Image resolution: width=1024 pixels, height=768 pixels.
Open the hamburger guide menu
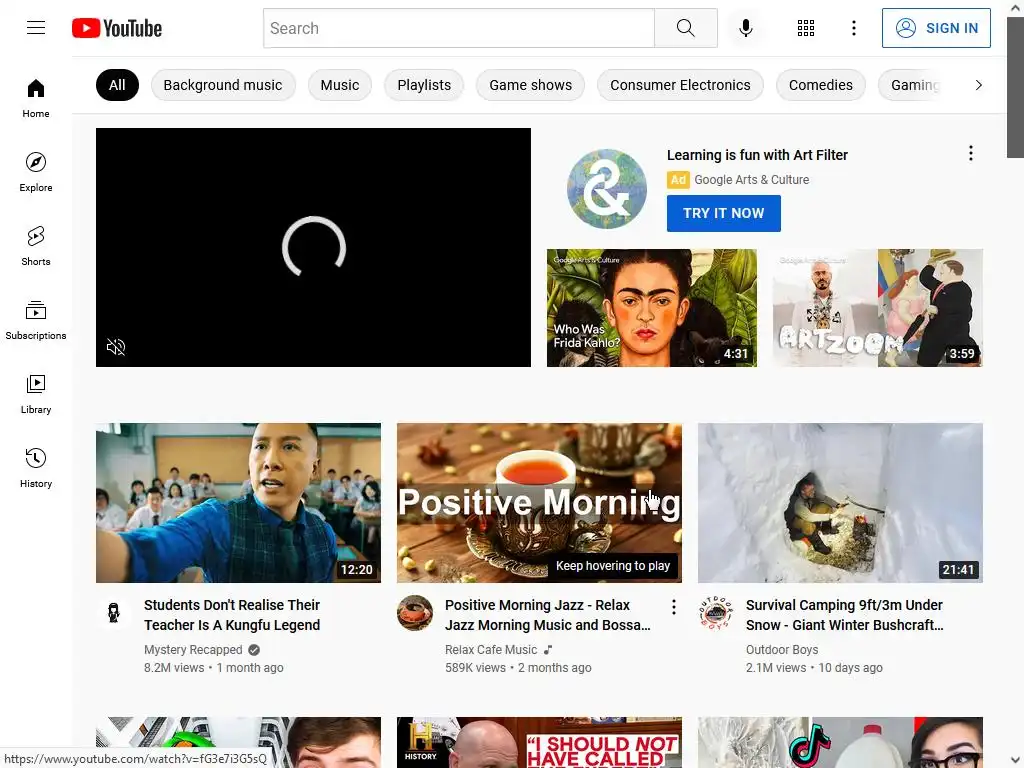point(36,27)
